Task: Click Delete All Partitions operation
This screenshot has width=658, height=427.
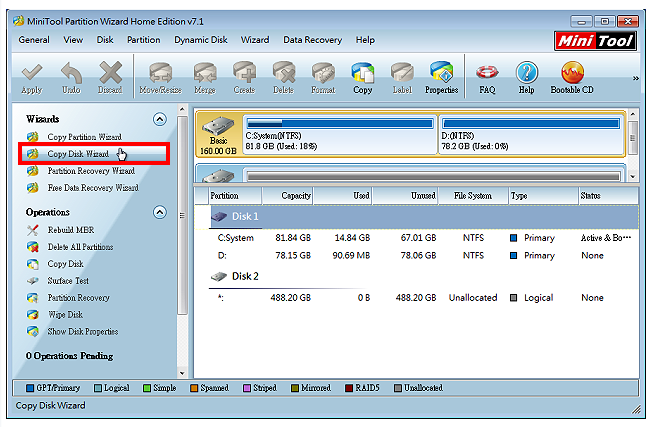Action: point(80,247)
